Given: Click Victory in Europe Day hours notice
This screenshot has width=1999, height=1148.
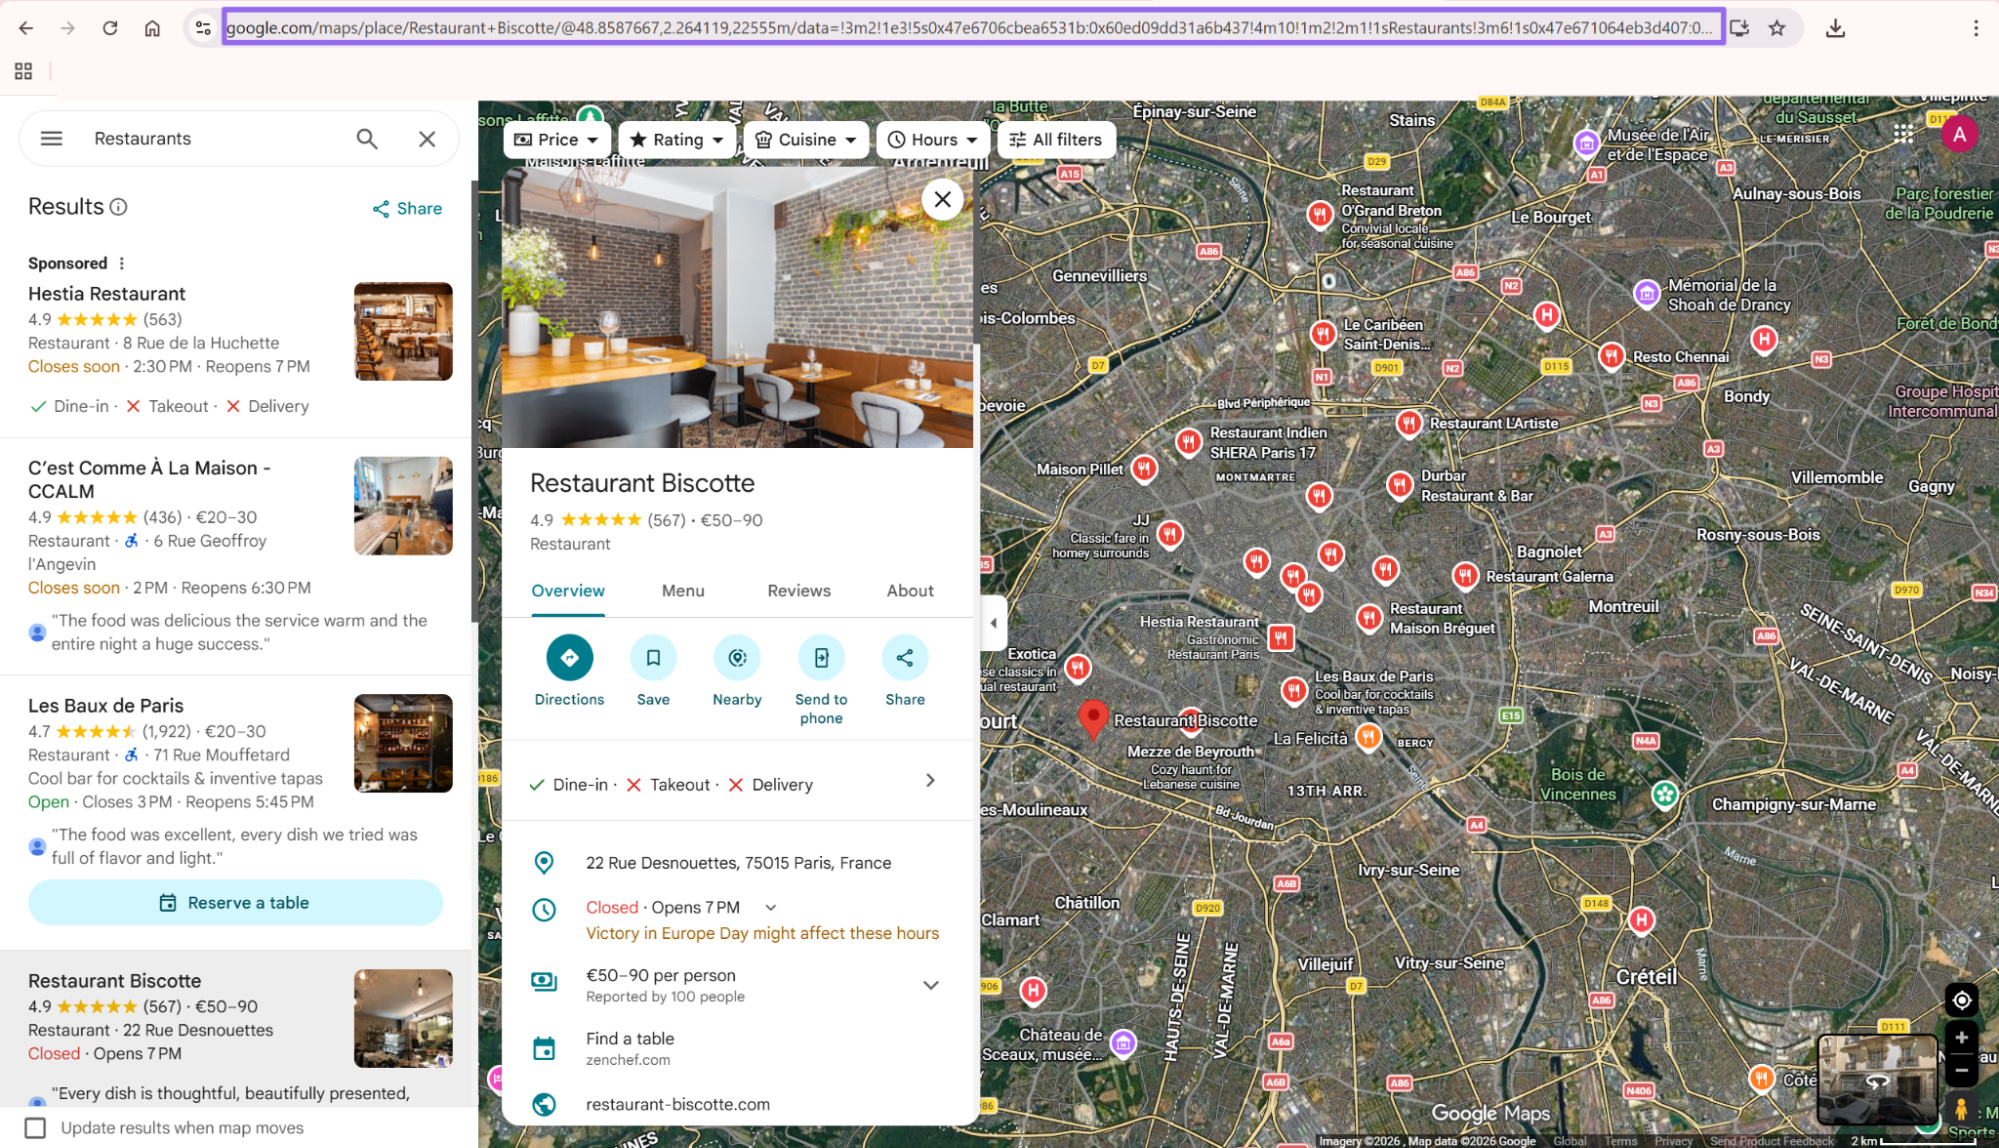Looking at the screenshot, I should click(762, 934).
